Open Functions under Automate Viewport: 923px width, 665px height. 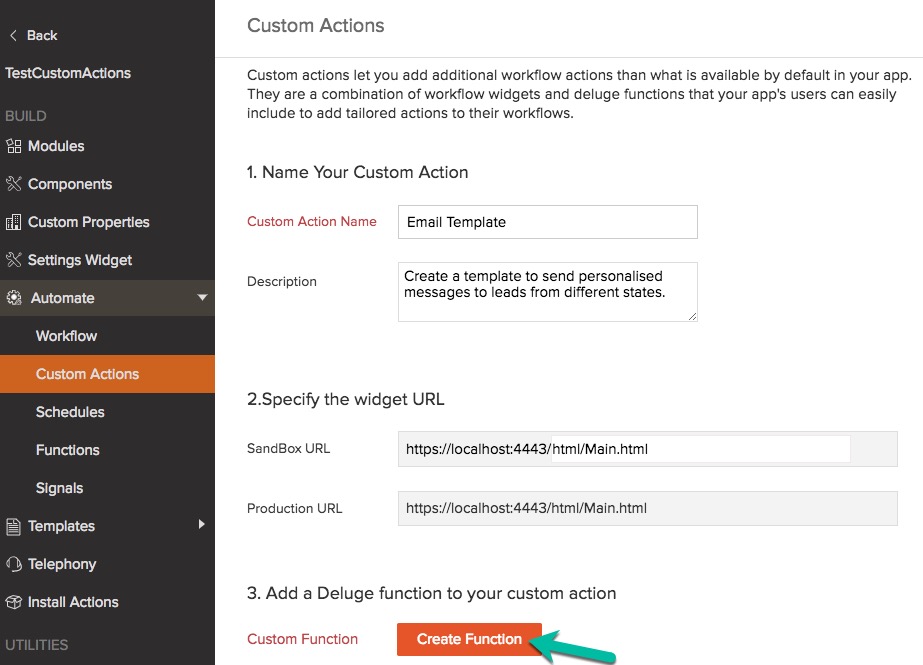point(67,450)
